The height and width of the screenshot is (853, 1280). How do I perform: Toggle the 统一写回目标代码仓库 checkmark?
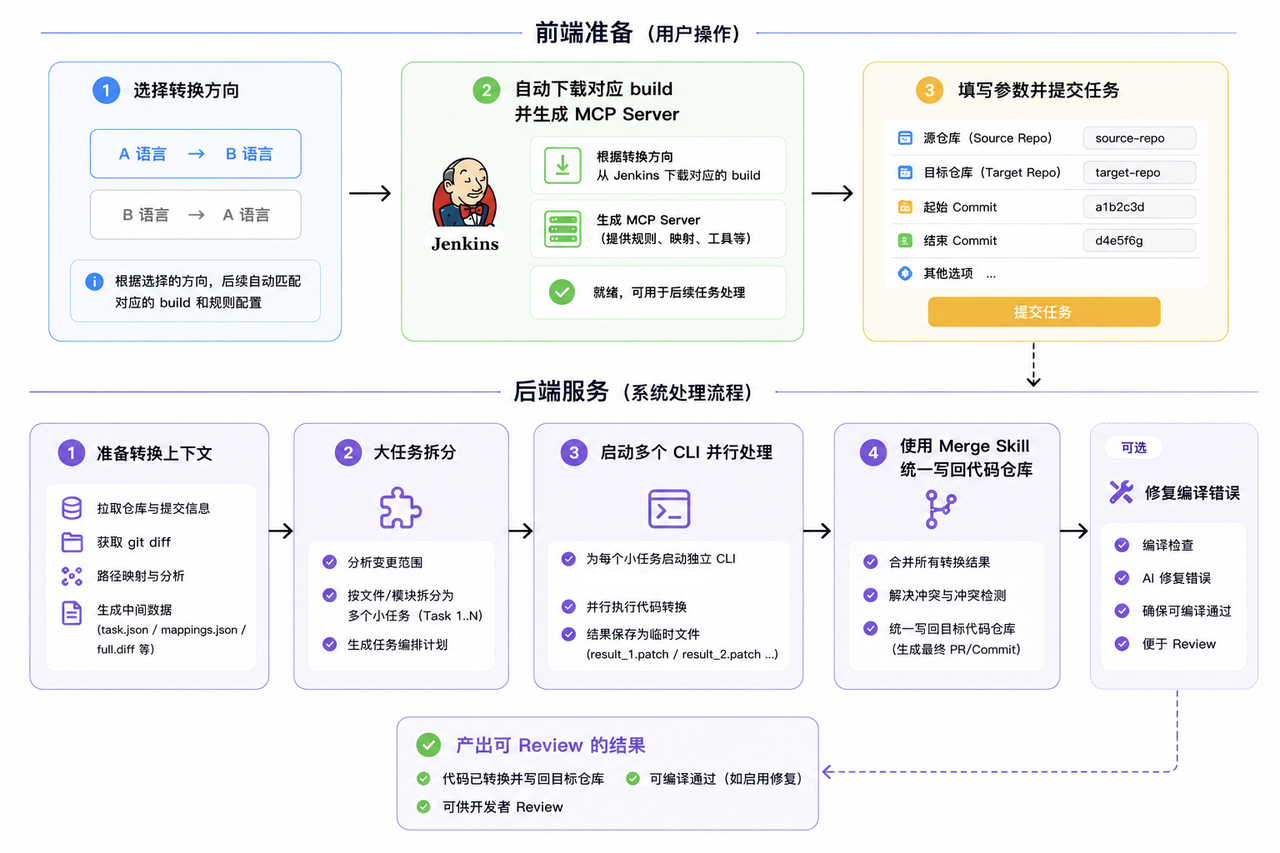click(869, 629)
